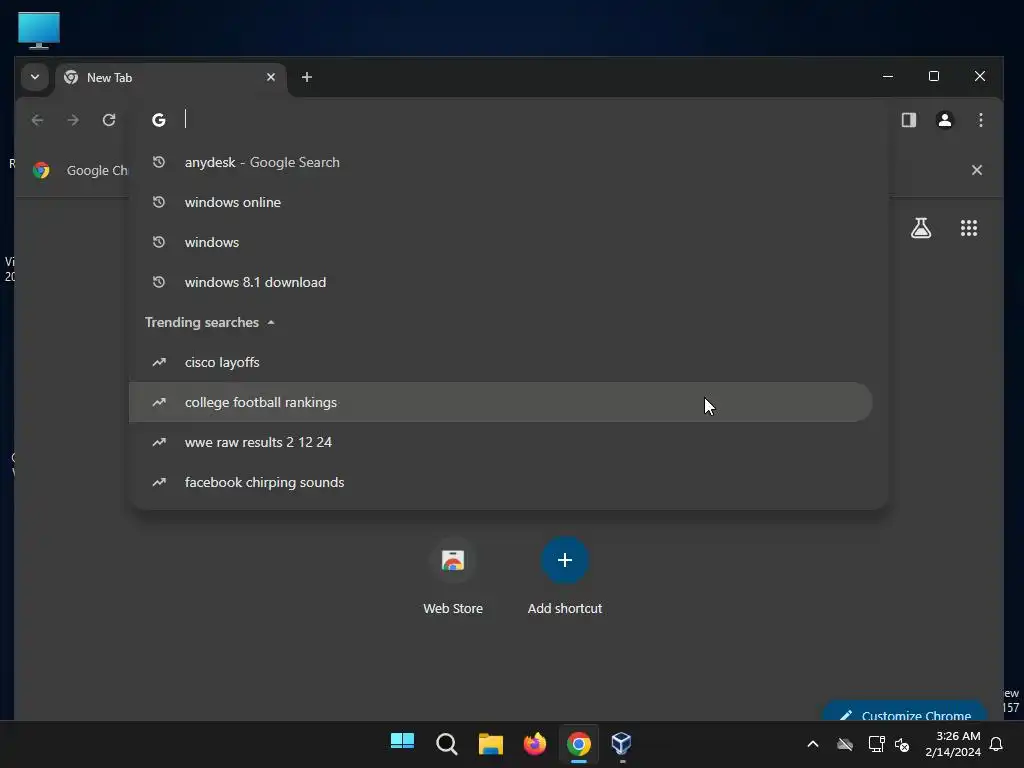Click the Google G icon in address bar
Screen dimensions: 1024x768
tap(159, 120)
